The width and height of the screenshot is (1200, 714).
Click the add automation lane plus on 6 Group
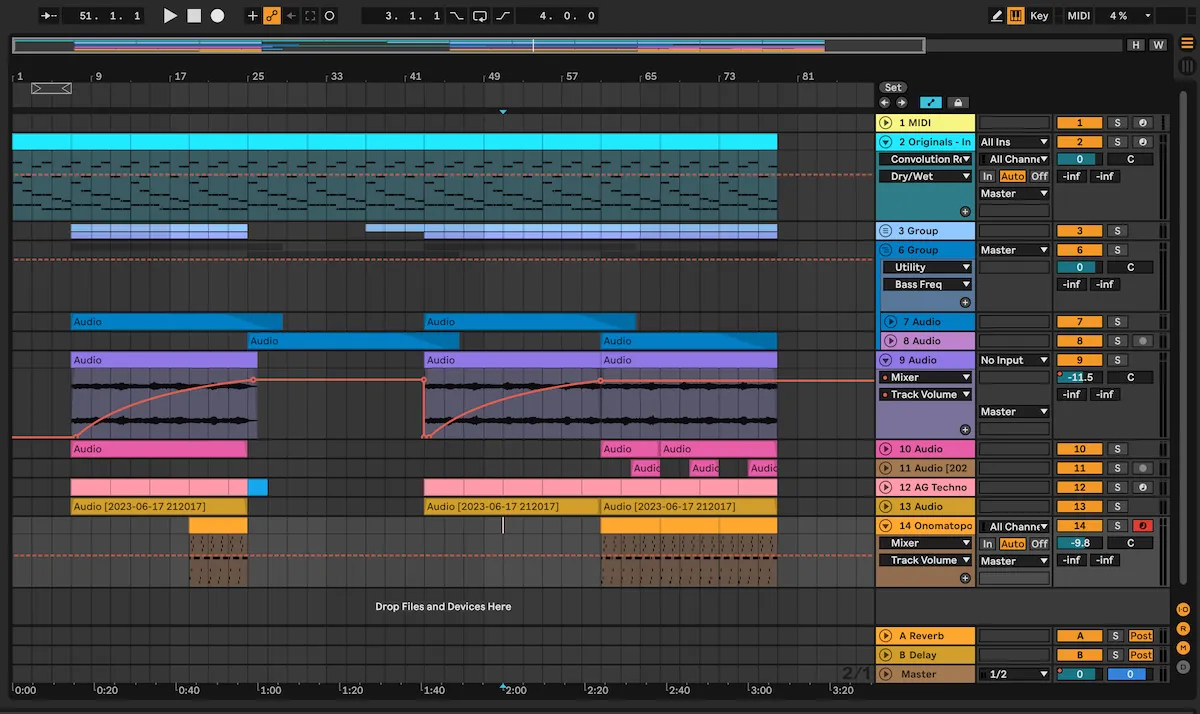[965, 302]
